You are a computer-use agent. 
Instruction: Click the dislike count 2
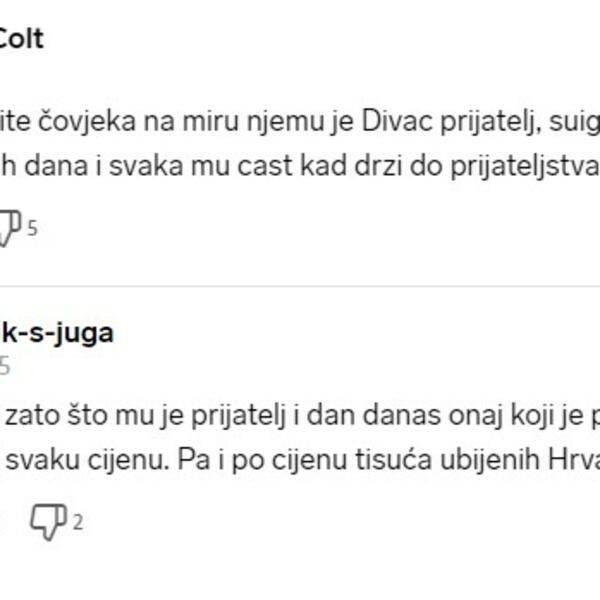77,522
